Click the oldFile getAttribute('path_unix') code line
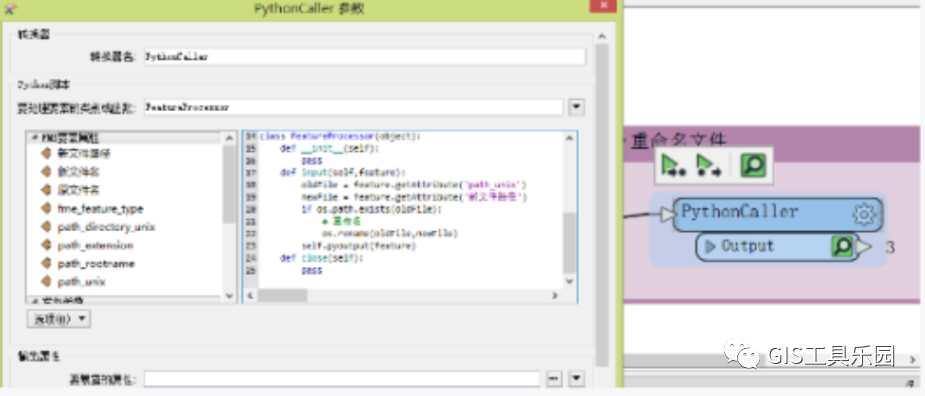925x396 pixels. pyautogui.click(x=414, y=185)
